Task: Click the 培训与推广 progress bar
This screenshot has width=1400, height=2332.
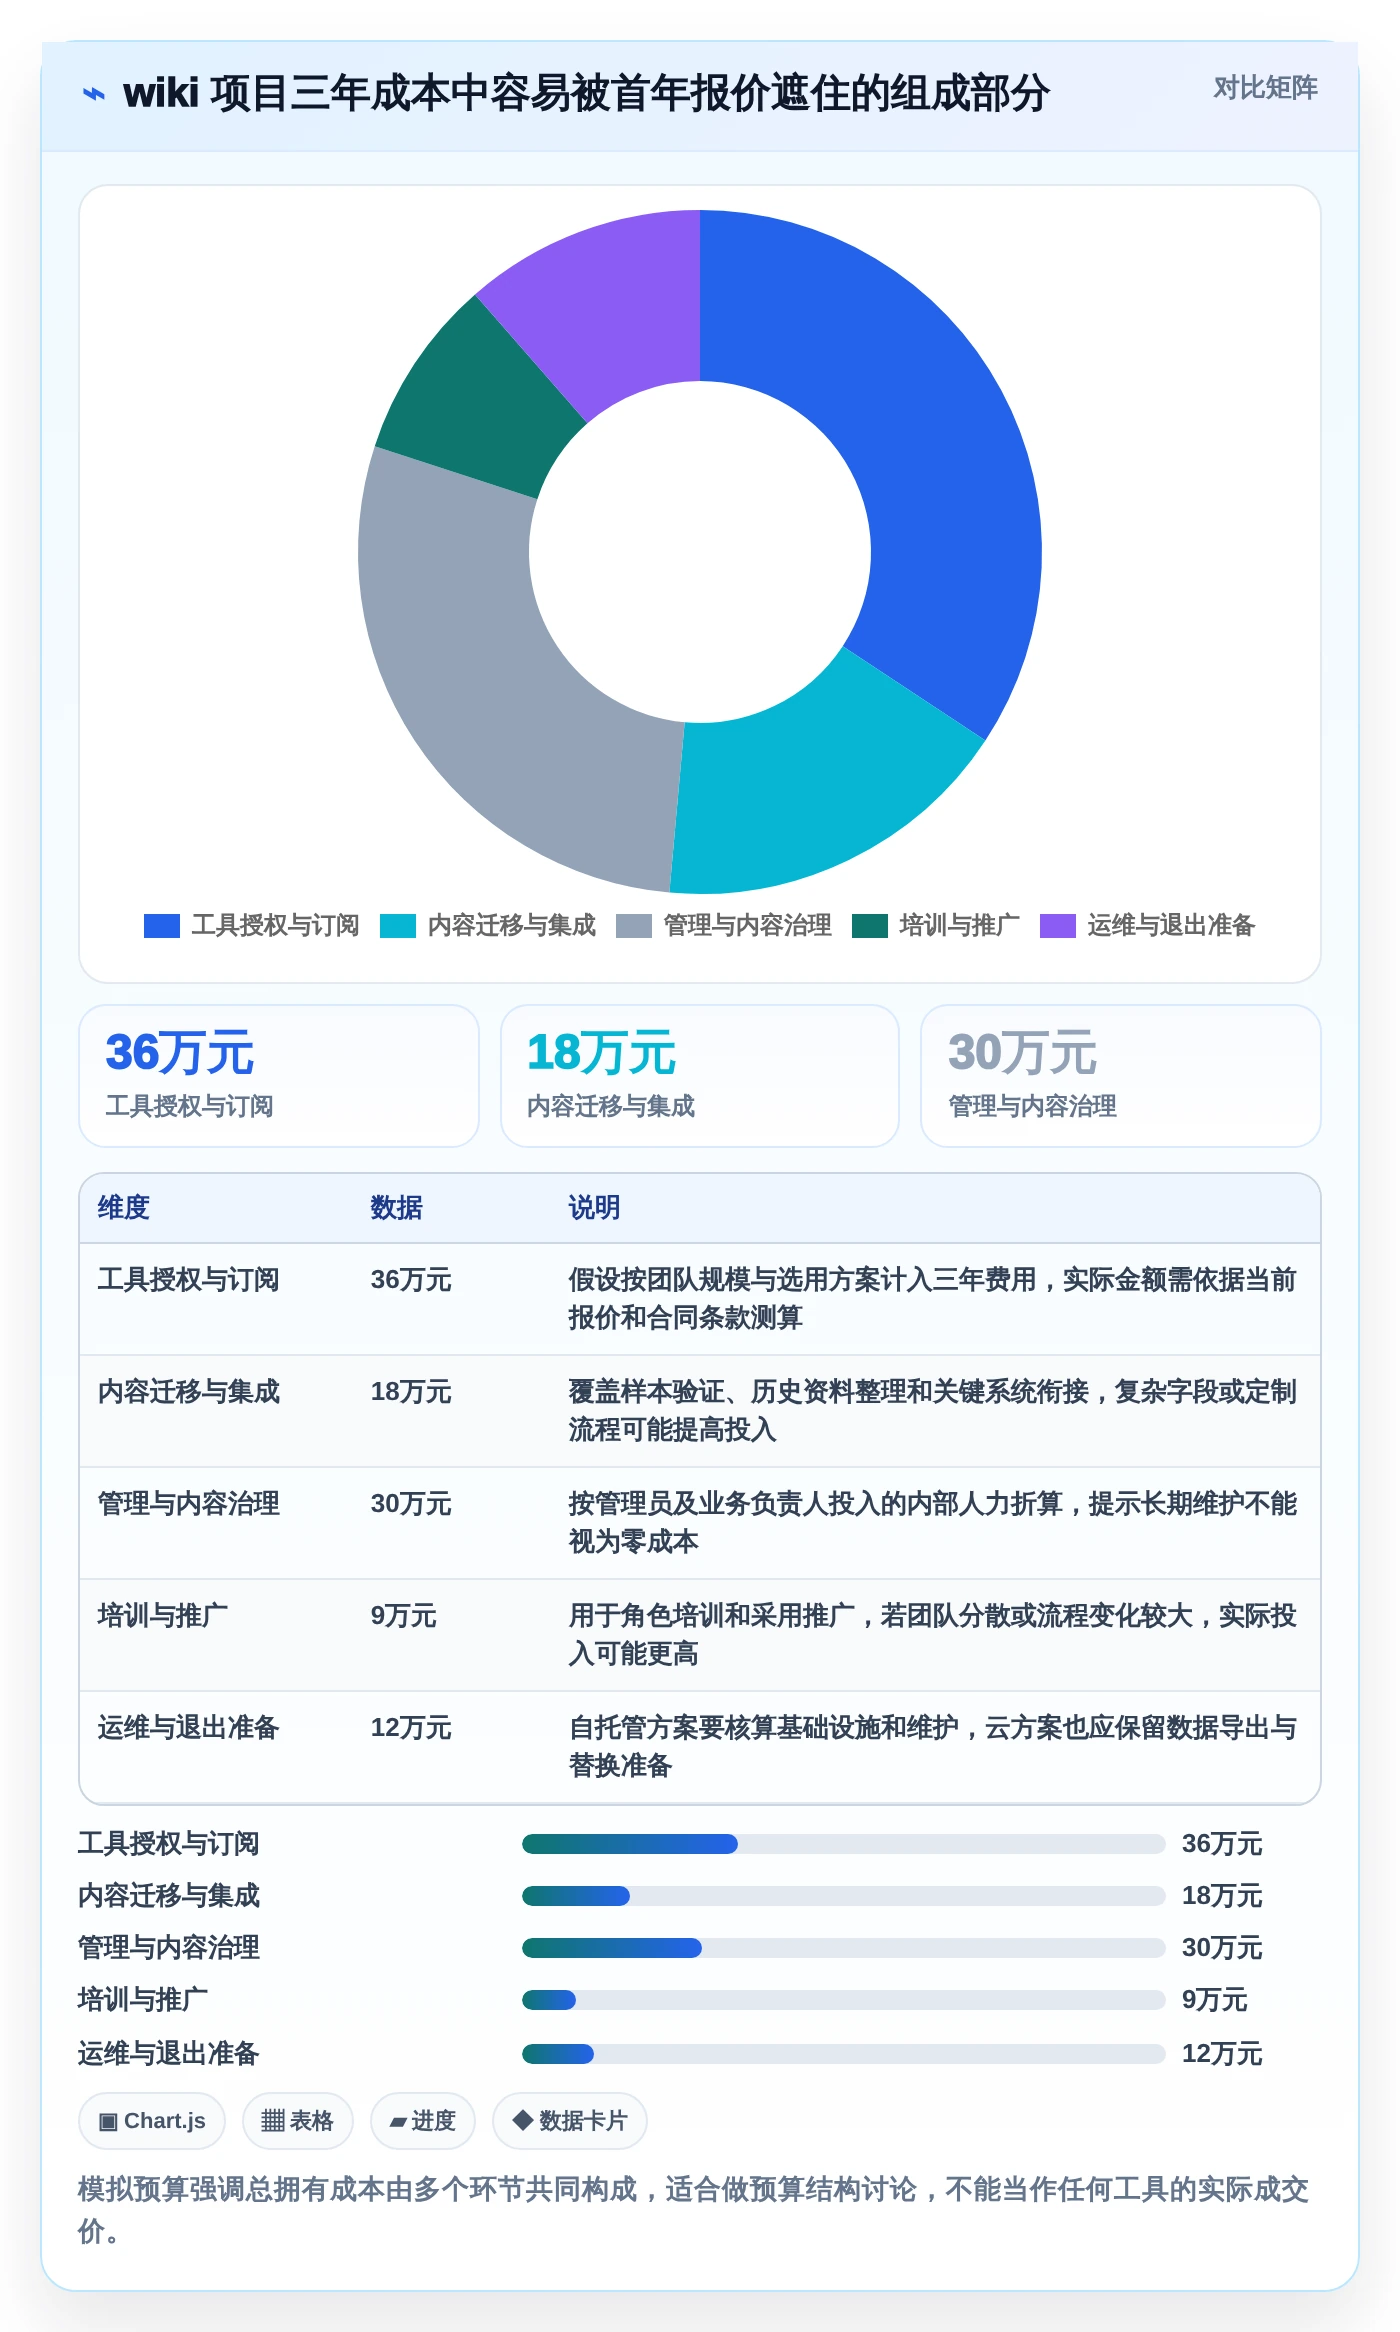Action: [844, 2000]
